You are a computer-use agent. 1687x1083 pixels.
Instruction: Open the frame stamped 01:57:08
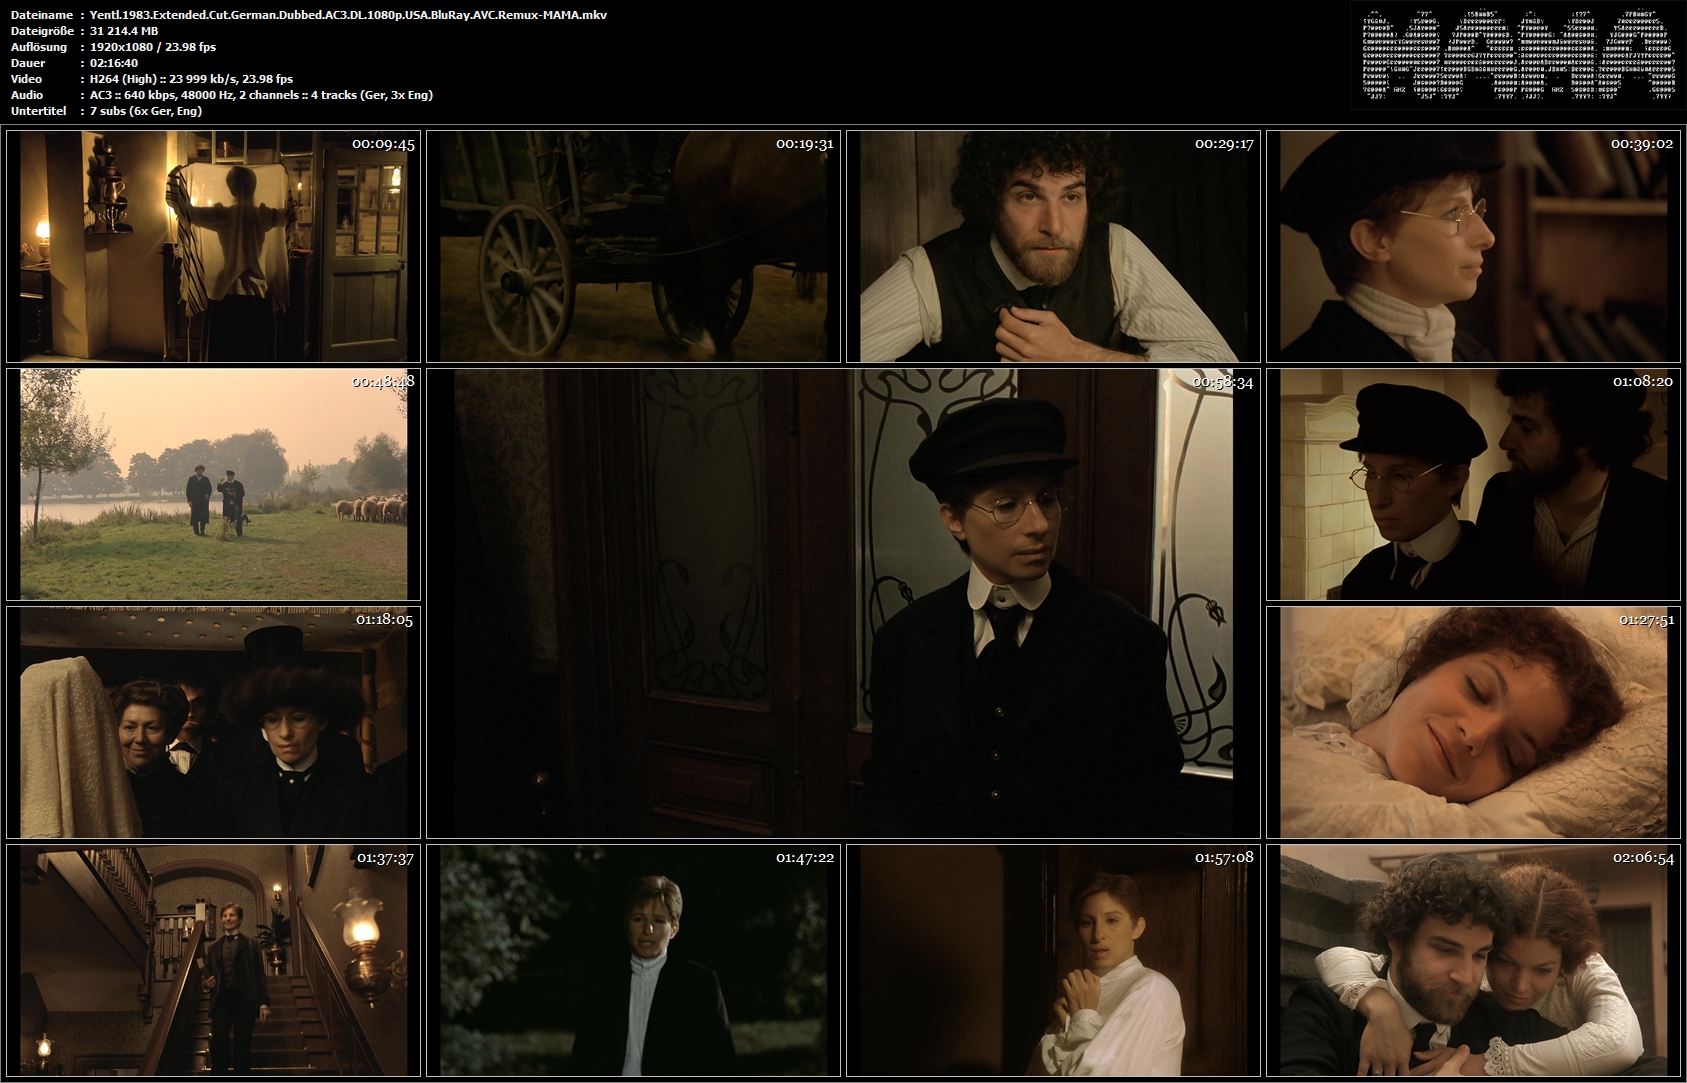pos(1053,960)
